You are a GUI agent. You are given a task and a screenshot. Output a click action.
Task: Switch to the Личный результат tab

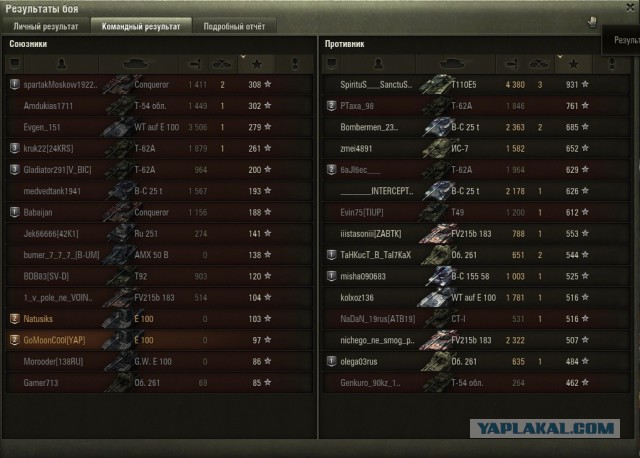point(46,27)
